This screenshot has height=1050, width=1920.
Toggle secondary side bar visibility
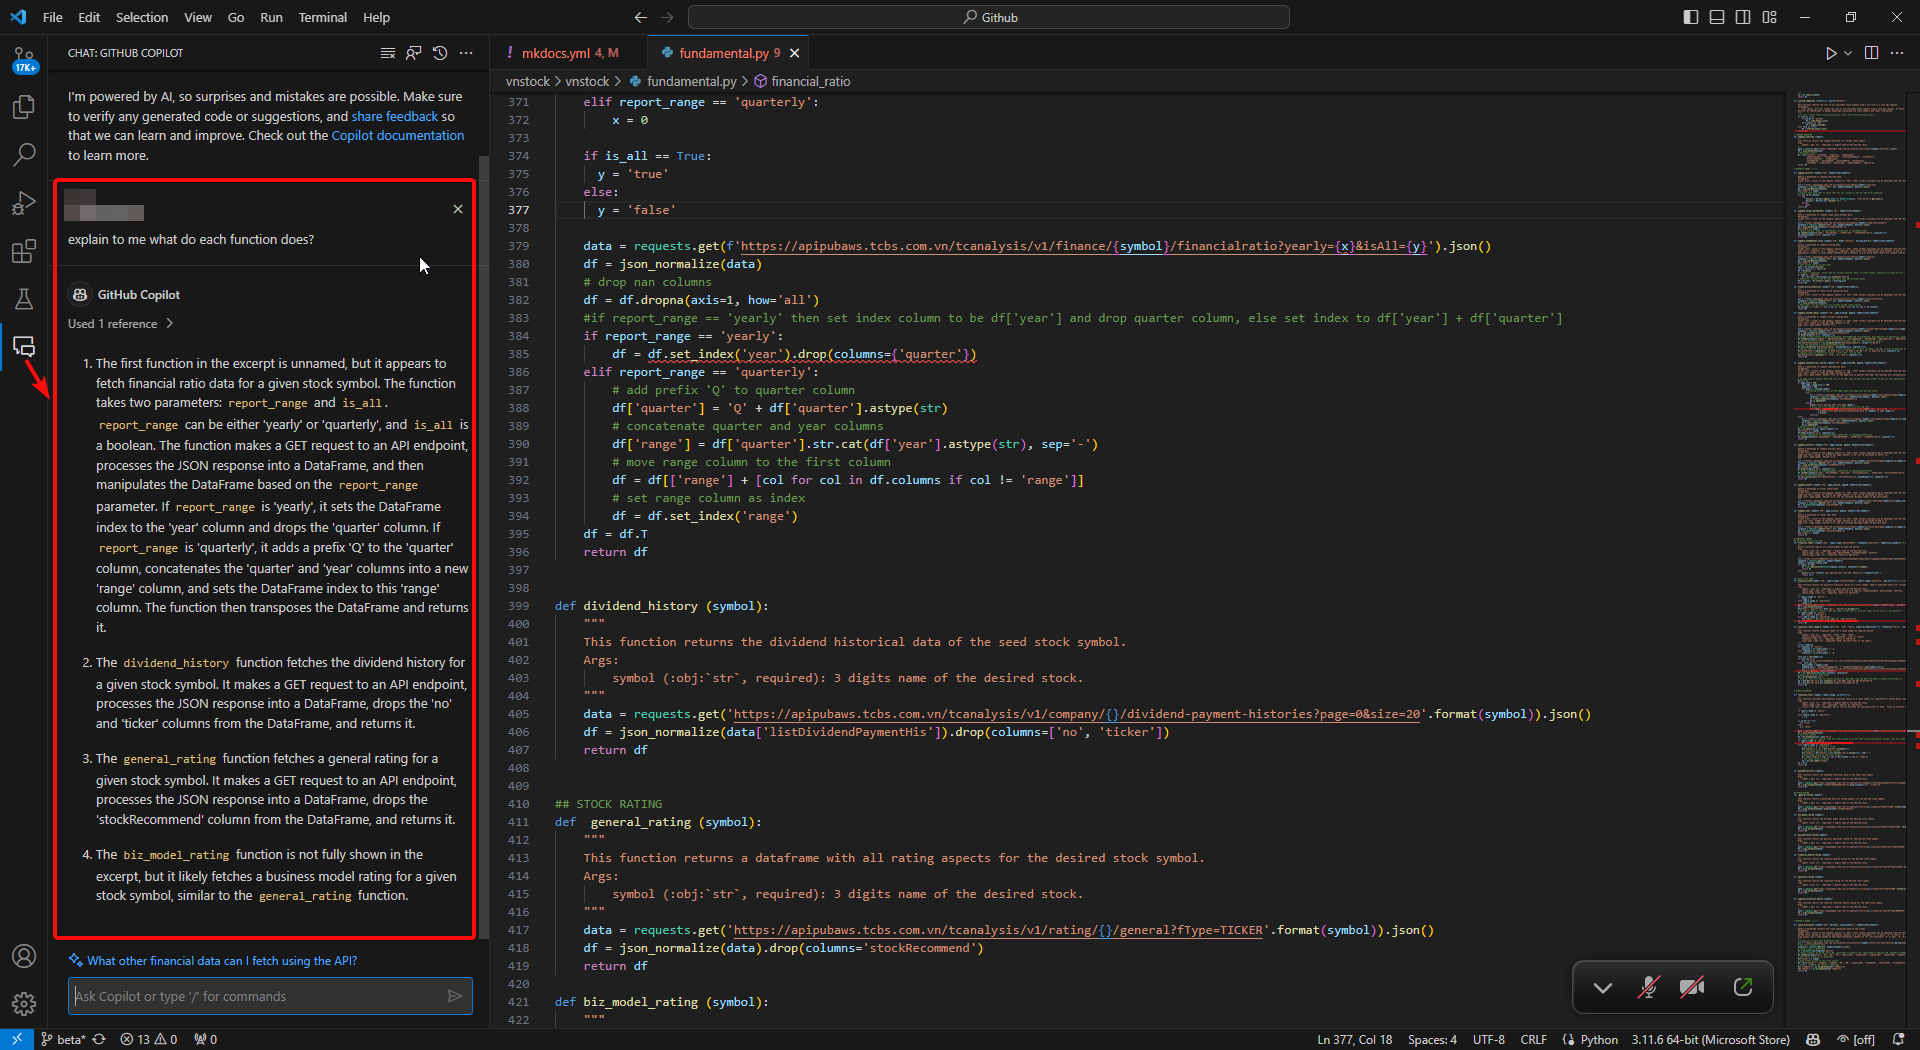(1743, 17)
